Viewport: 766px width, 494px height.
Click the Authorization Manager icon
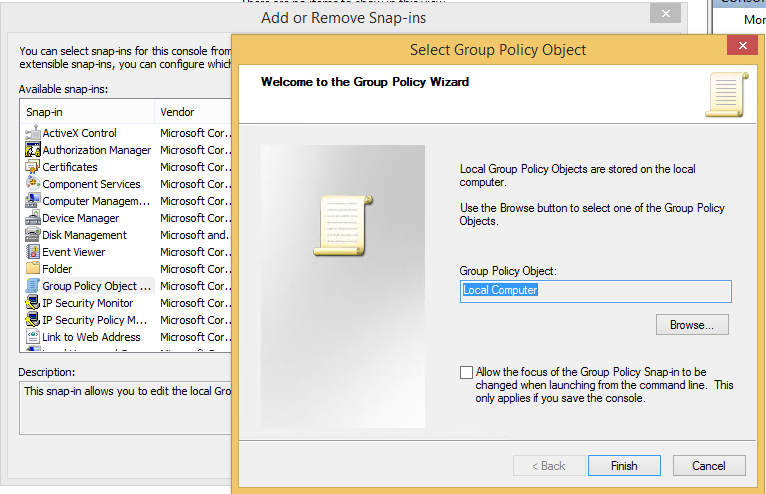pos(33,150)
